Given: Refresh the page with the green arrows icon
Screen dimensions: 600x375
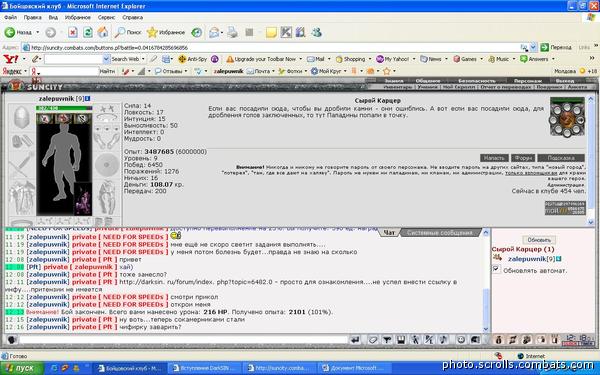Looking at the screenshot, I should (88, 33).
